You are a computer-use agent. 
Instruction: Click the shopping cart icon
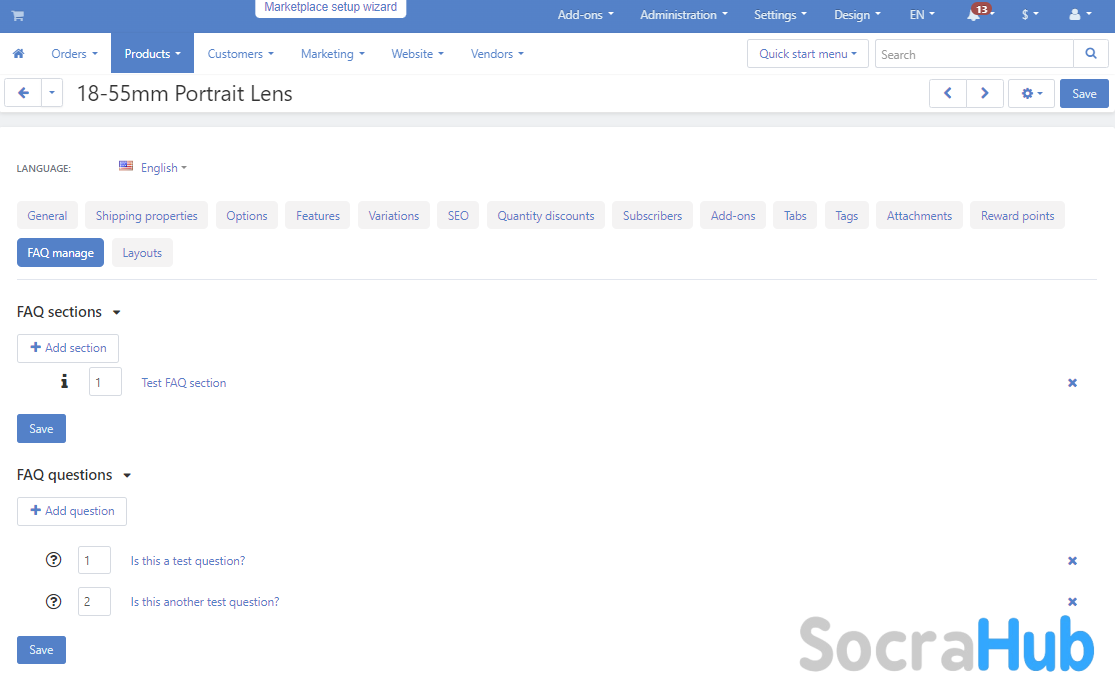pos(17,16)
